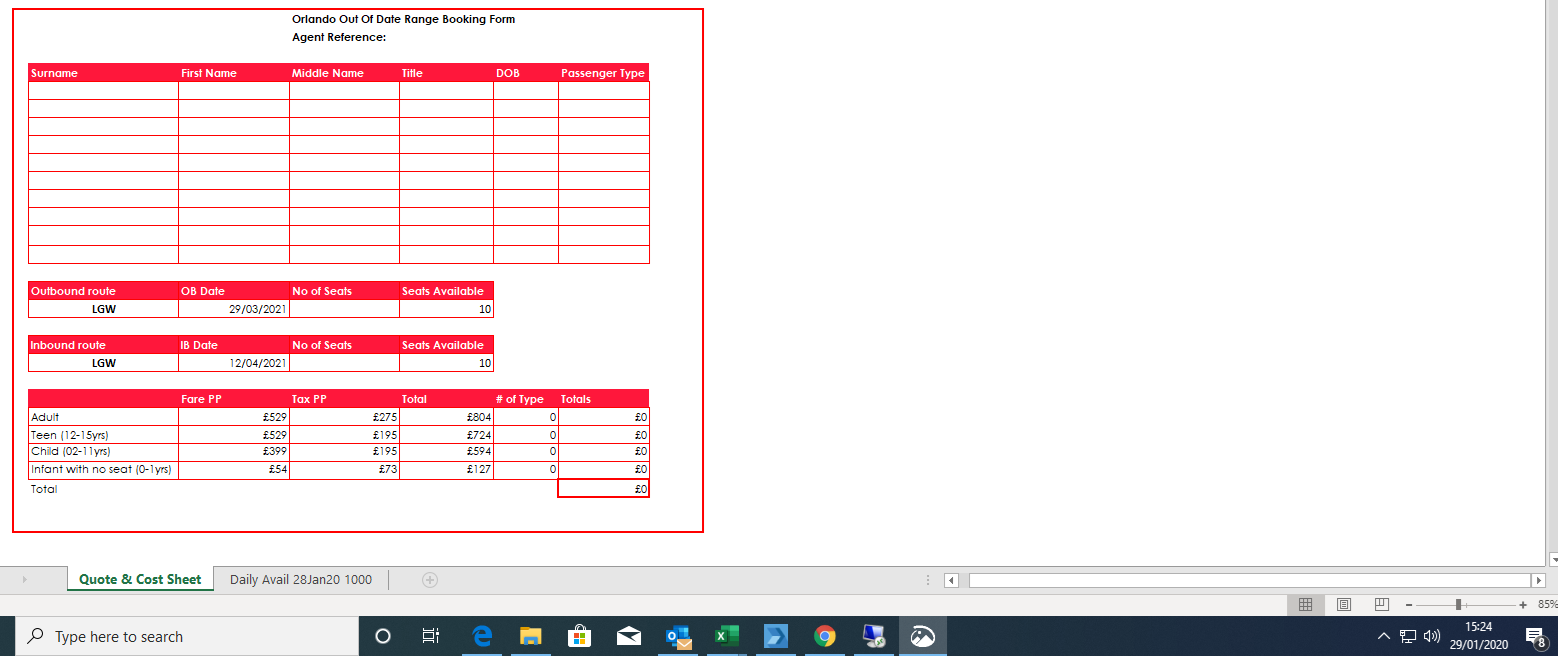Select Adult # of Type cell showing 0
This screenshot has height=656, width=1558.
(526, 417)
